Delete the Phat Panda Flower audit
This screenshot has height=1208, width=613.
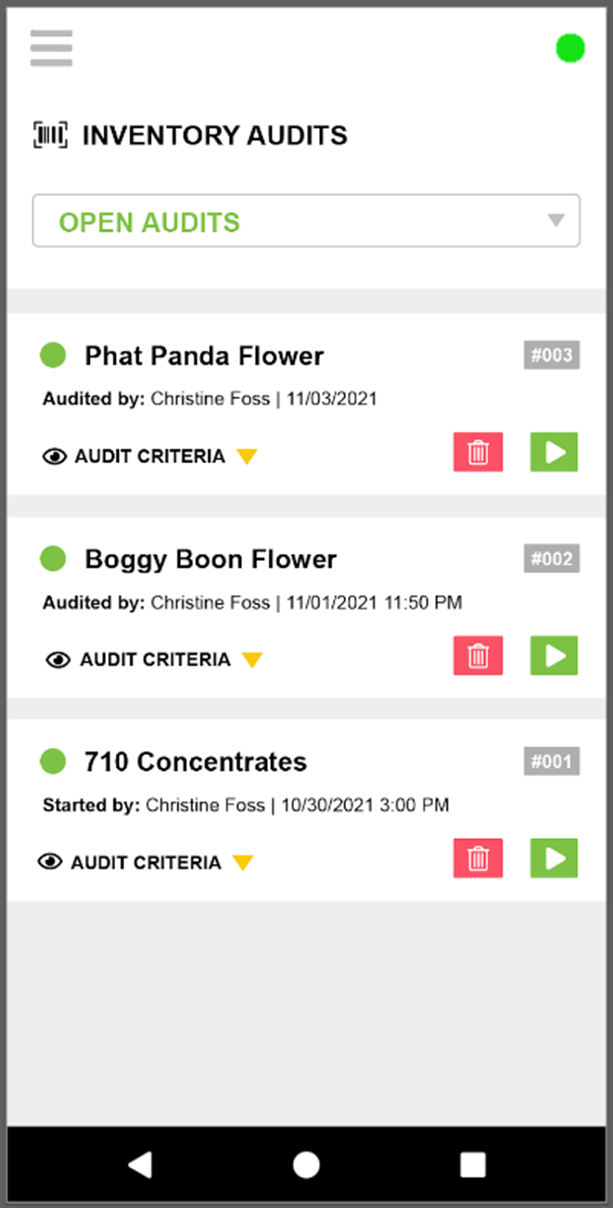pyautogui.click(x=478, y=452)
